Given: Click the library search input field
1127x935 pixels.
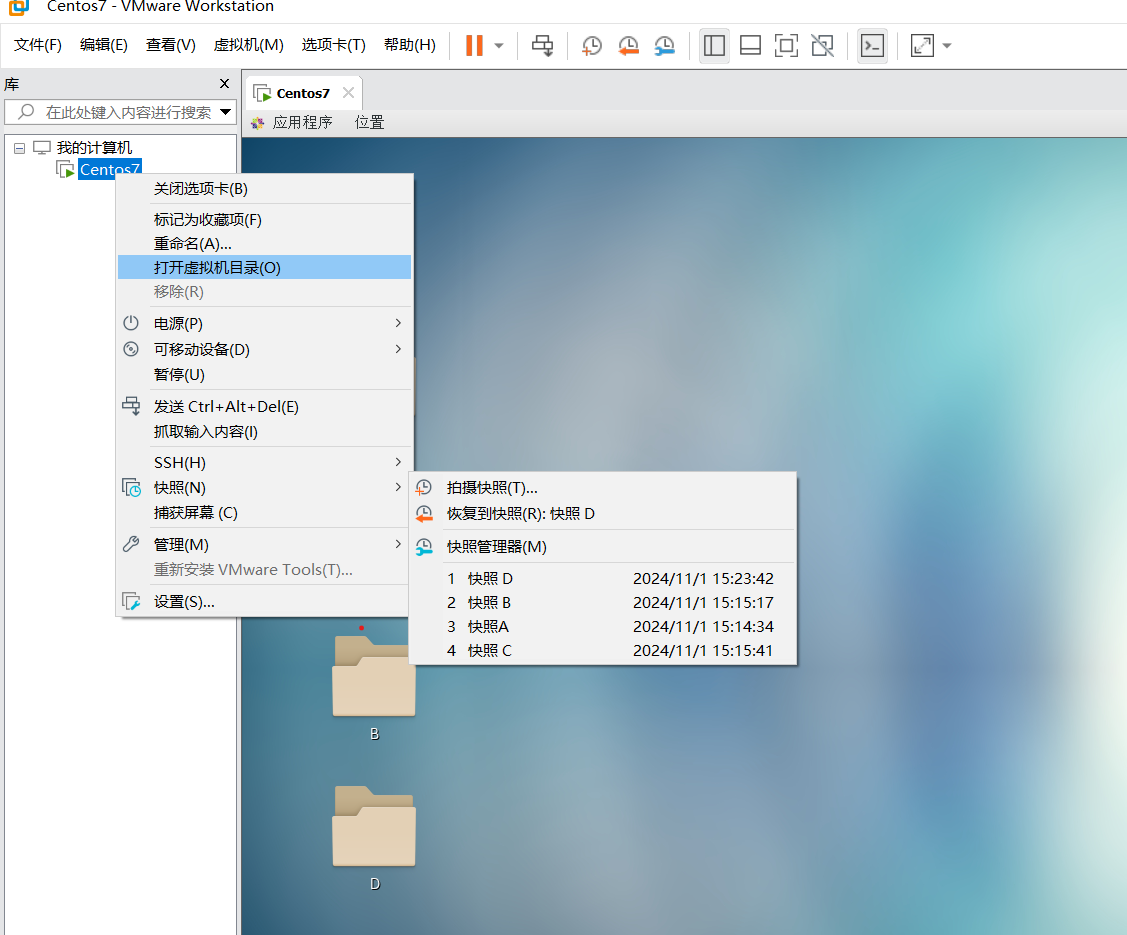Looking at the screenshot, I should click(x=119, y=112).
